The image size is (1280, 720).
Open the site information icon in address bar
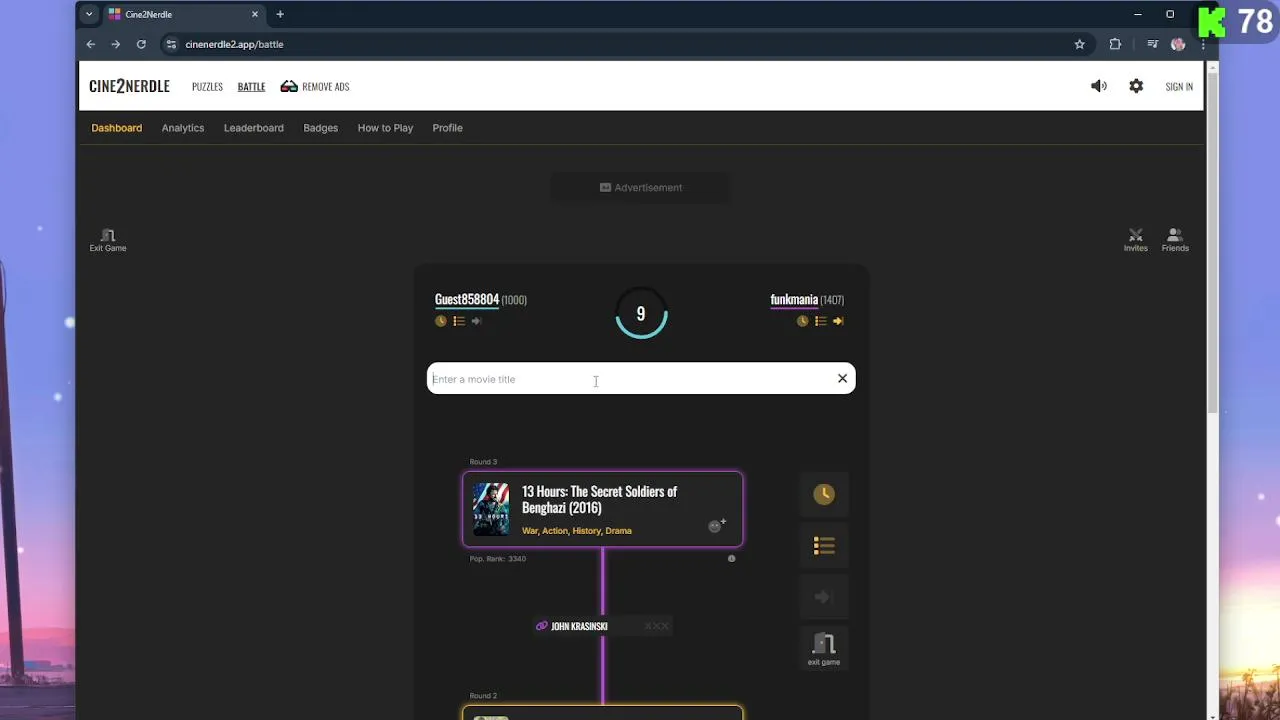171,44
